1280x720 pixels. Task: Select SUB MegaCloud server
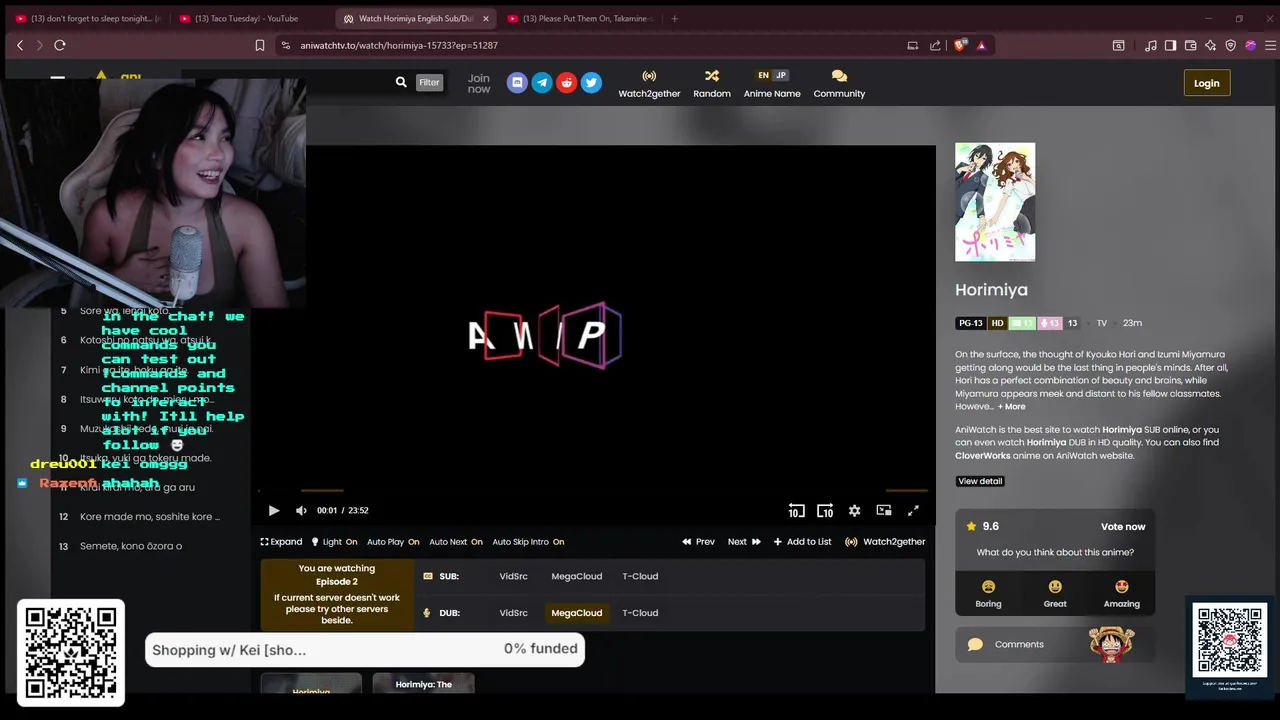(x=577, y=576)
